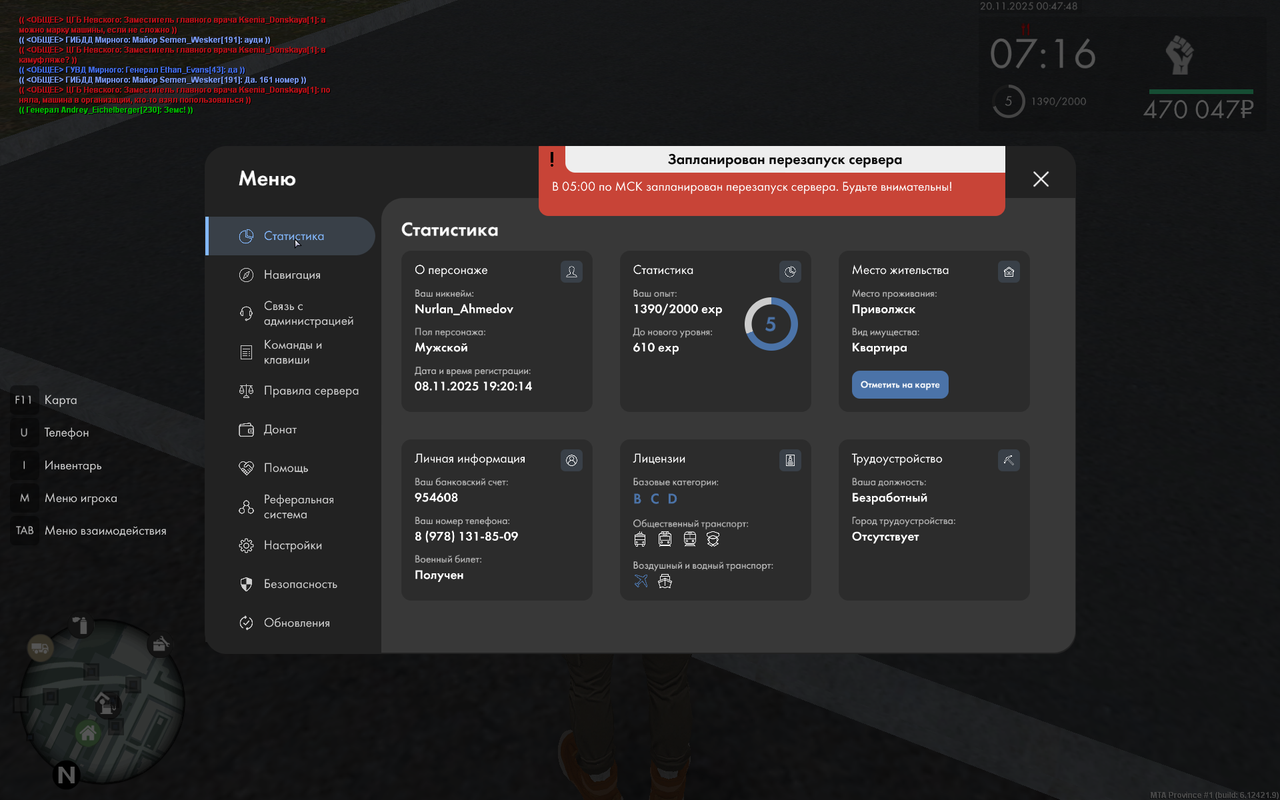Click the employment city value Отсутствует
The width and height of the screenshot is (1280, 800).
point(886,537)
